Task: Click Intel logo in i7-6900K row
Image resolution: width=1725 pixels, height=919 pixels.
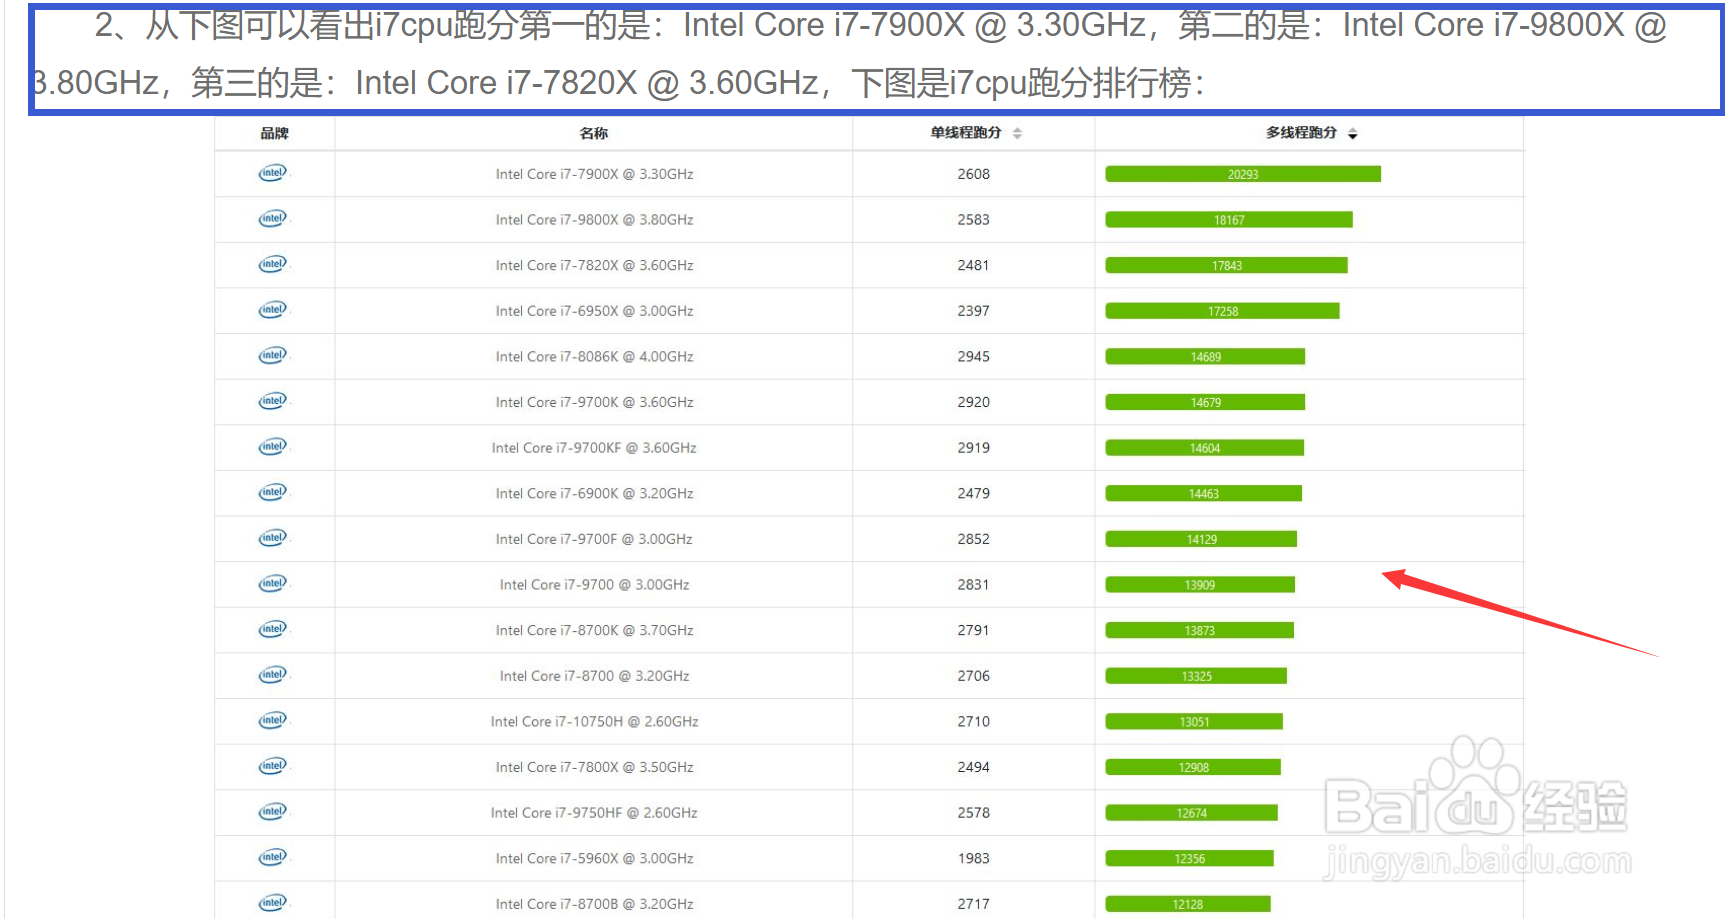Action: pyautogui.click(x=272, y=493)
